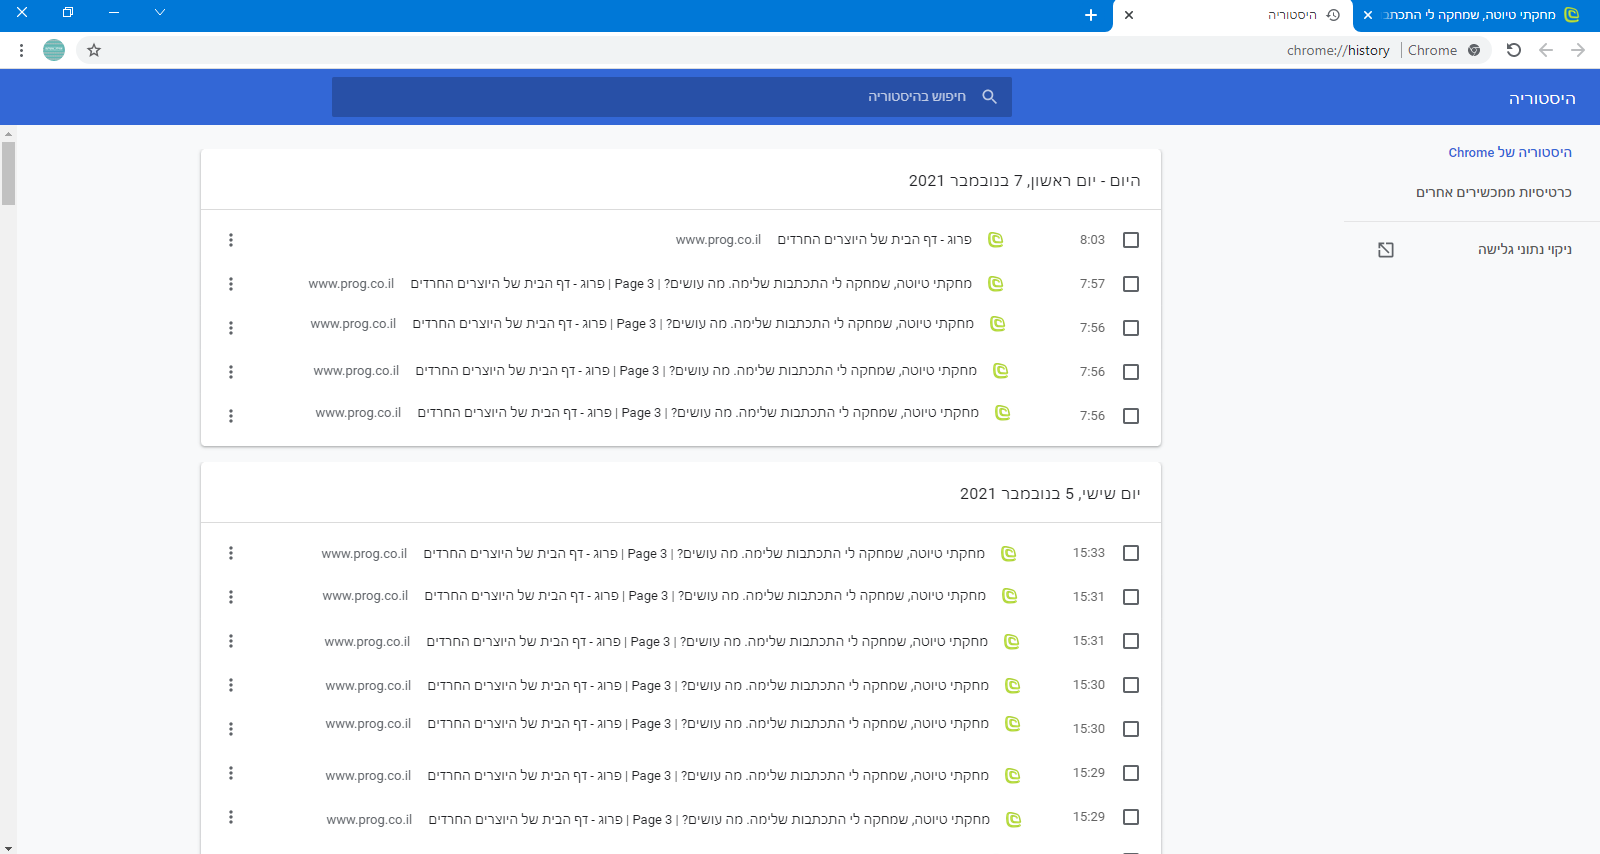Viewport: 1600px width, 854px height.
Task: Click the magnifier icon in the history search bar
Action: tap(990, 97)
